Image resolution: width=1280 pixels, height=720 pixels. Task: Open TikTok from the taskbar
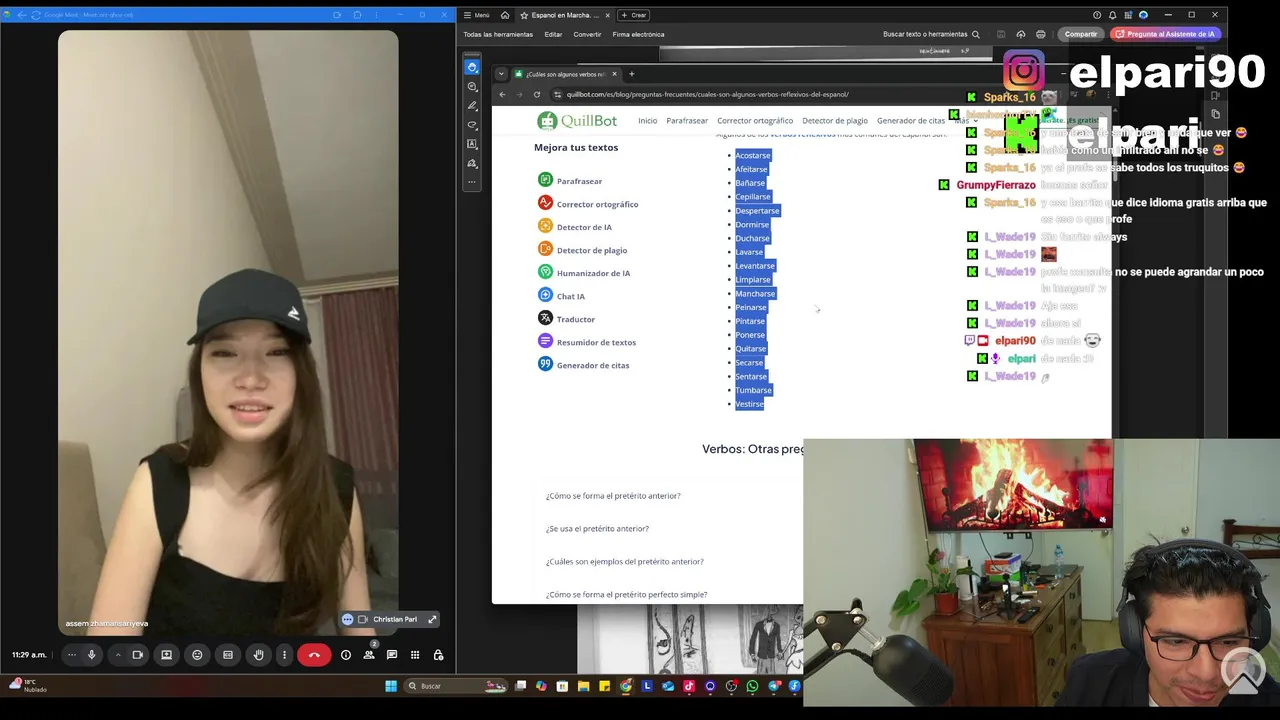click(689, 686)
